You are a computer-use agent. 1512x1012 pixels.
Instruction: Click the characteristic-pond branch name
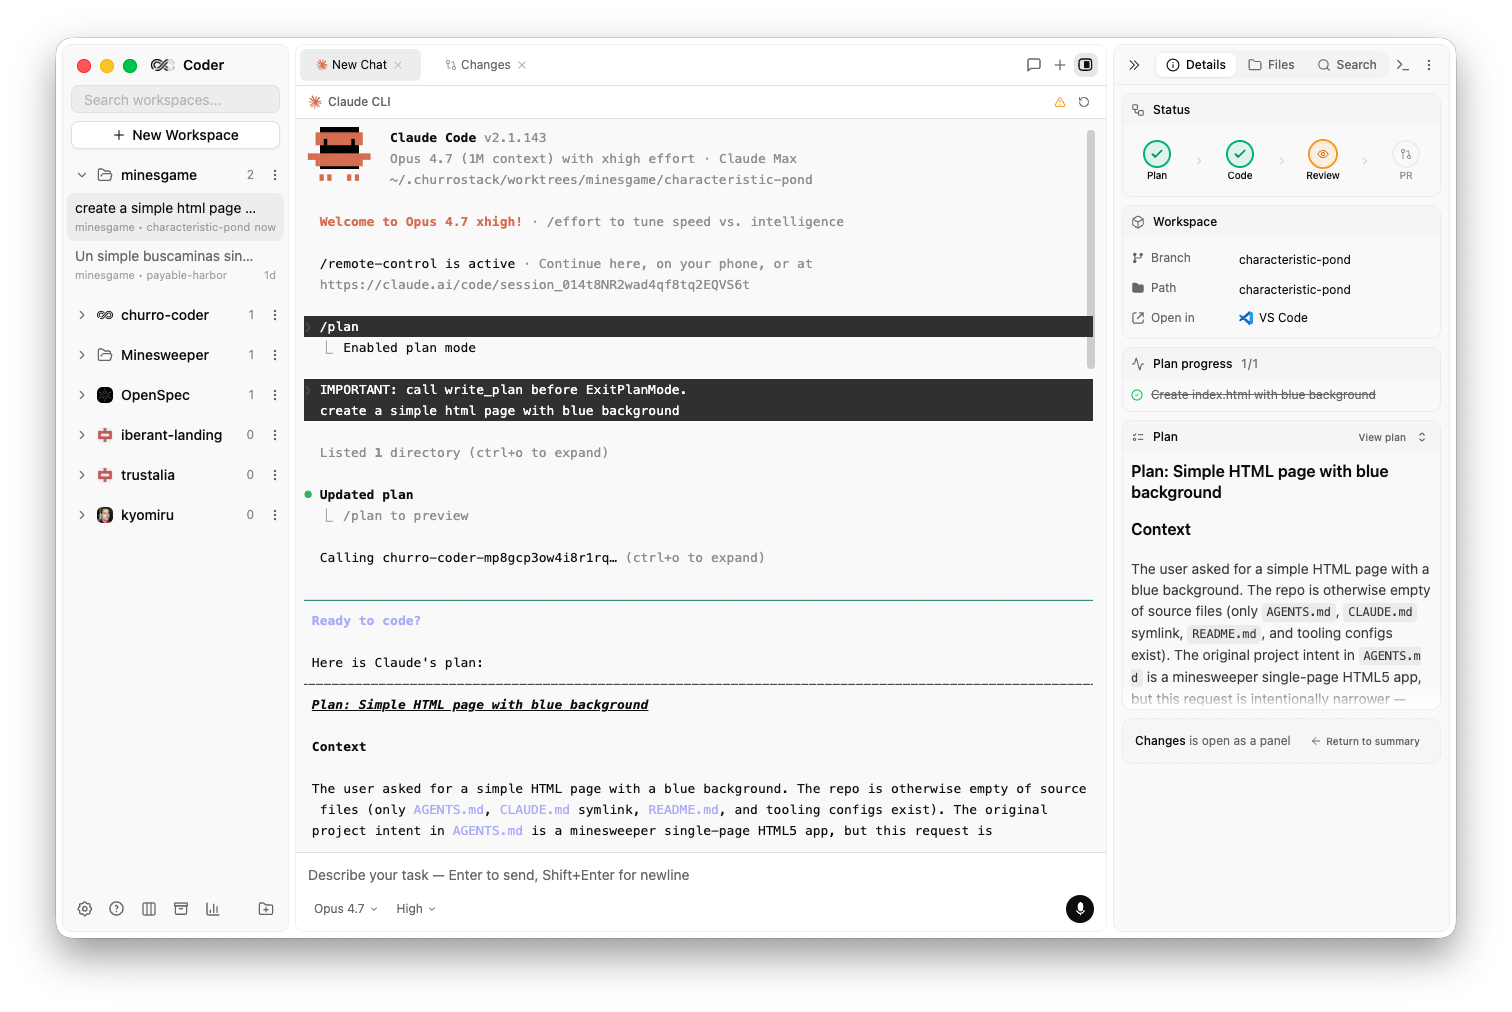(x=1294, y=260)
